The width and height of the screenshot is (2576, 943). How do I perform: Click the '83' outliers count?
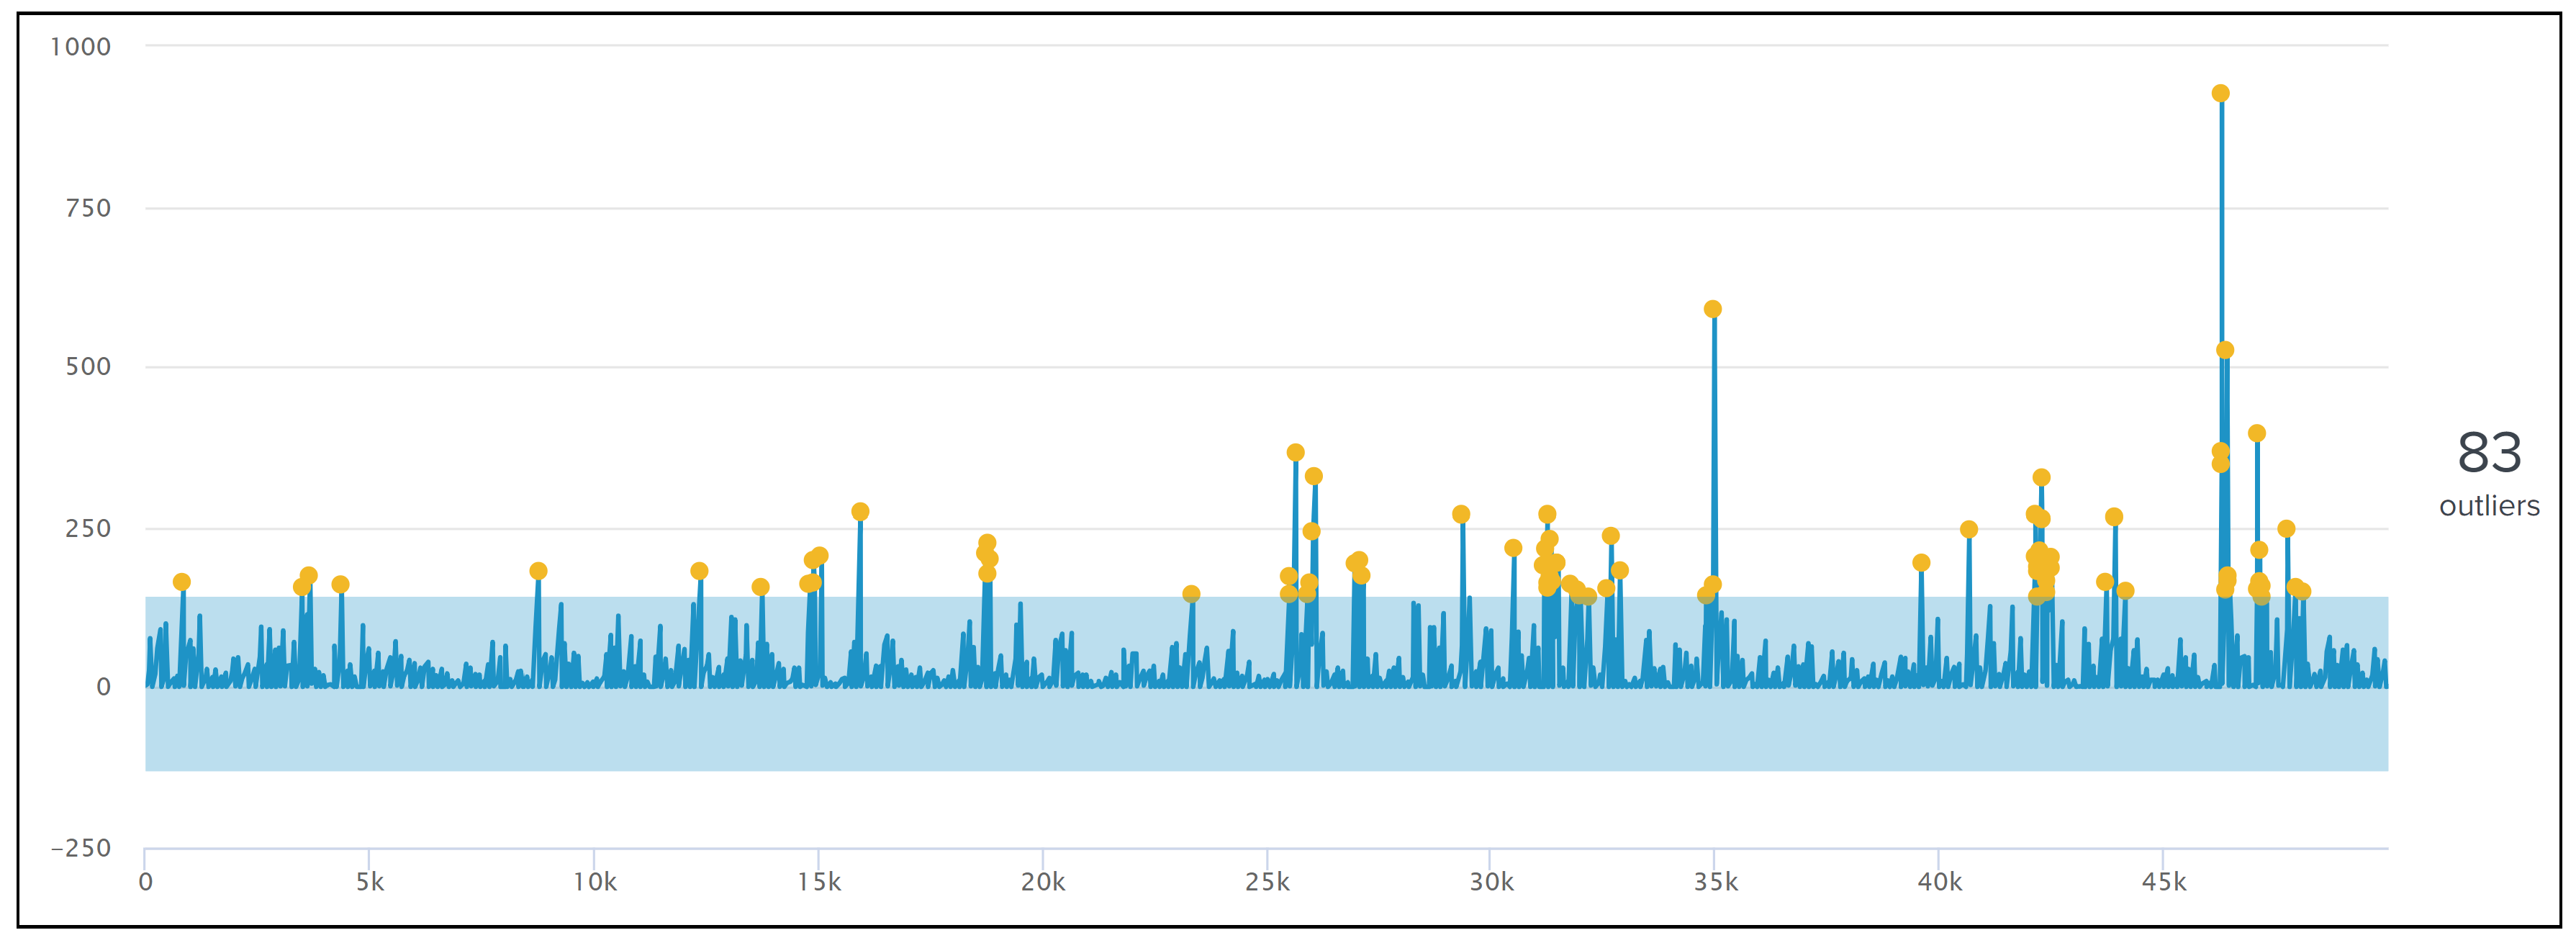click(2489, 453)
